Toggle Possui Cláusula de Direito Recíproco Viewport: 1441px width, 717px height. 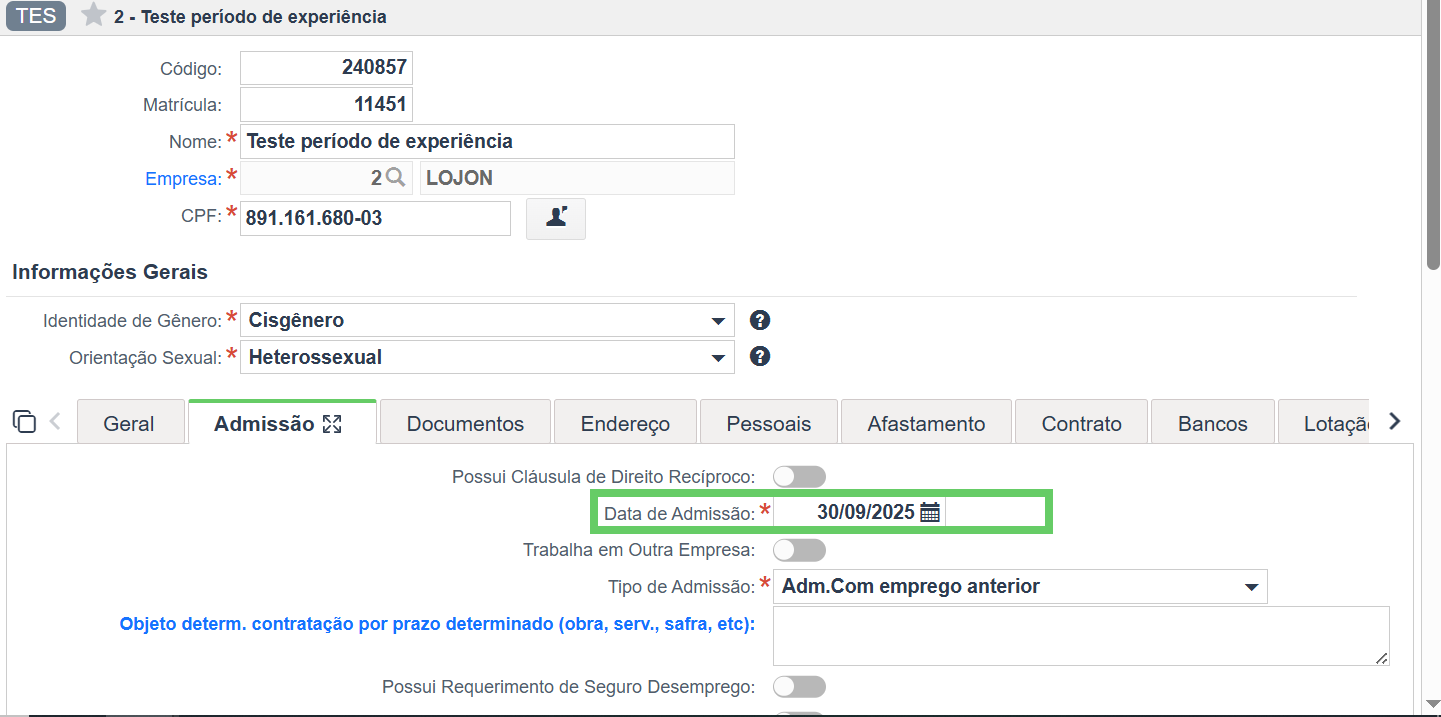coord(799,476)
